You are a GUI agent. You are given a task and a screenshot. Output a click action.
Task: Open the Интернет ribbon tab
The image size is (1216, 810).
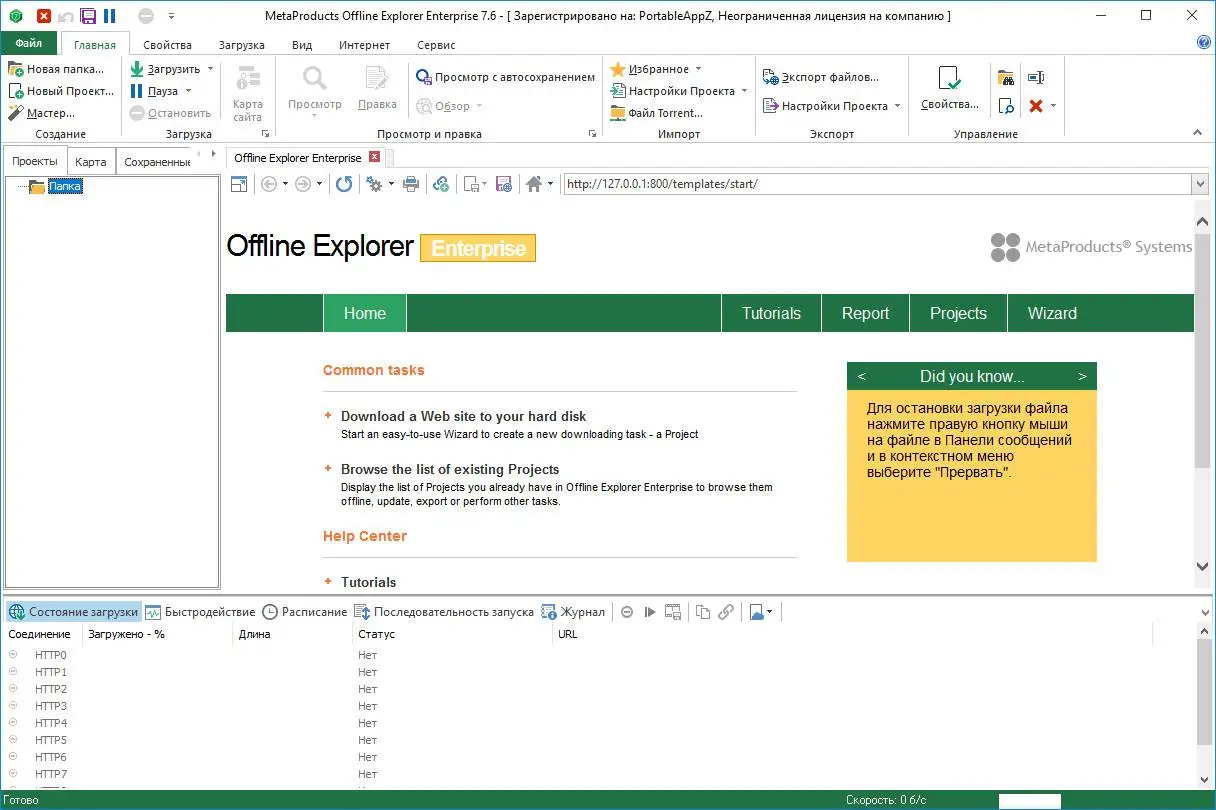pos(364,45)
